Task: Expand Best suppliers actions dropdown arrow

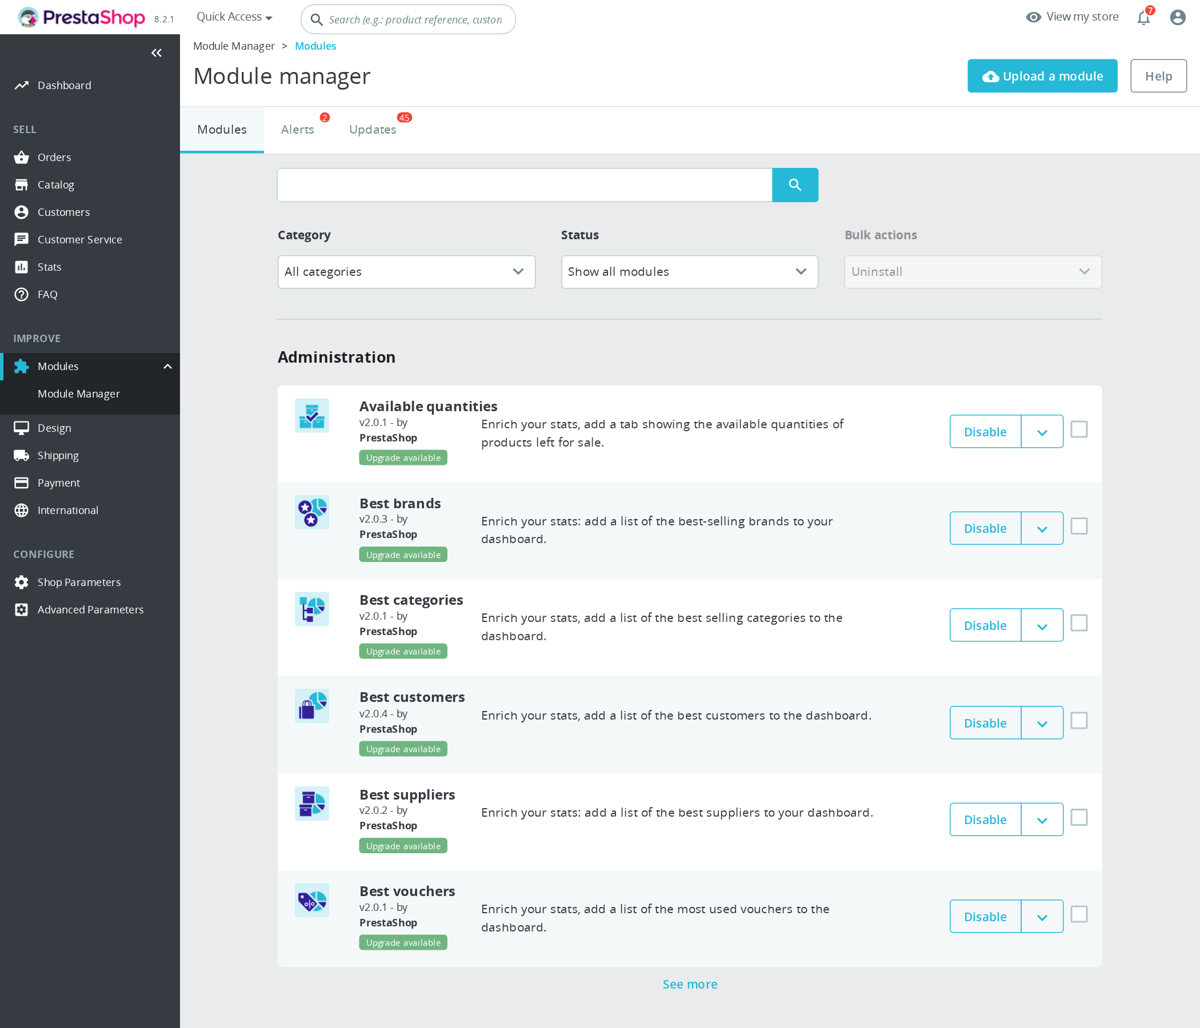Action: click(x=1042, y=820)
